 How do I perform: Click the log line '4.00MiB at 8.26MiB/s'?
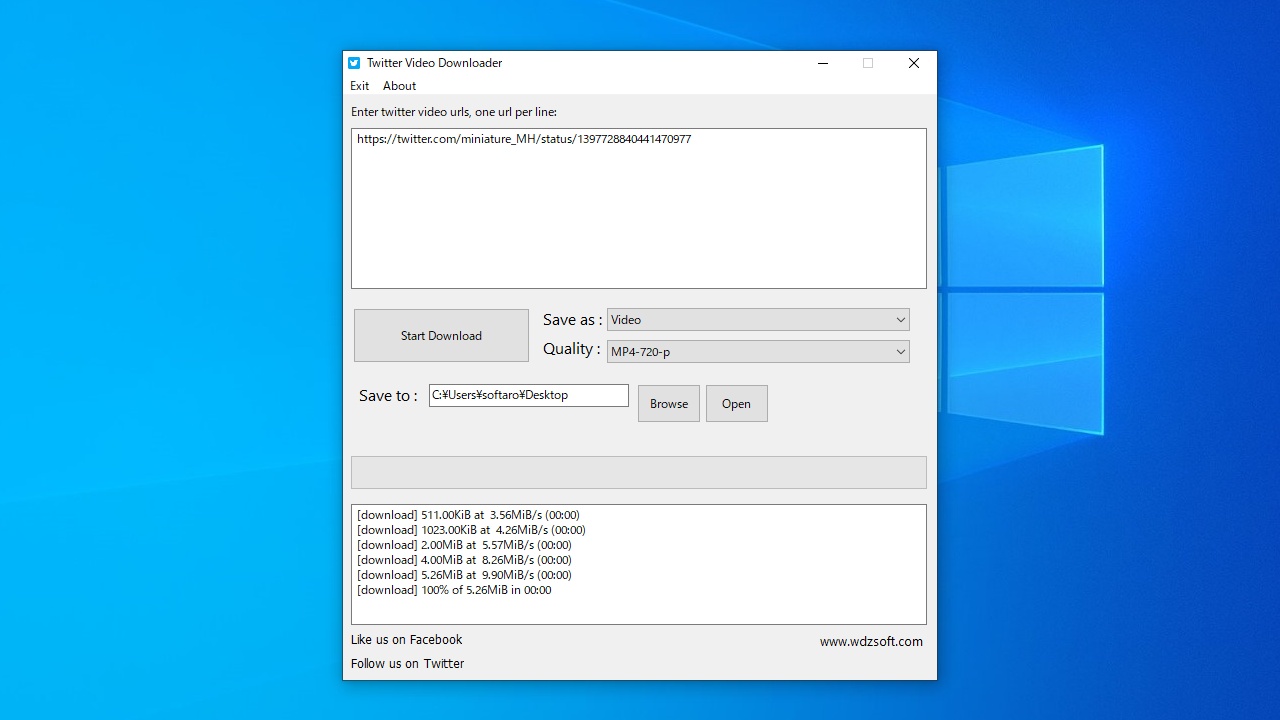click(x=464, y=560)
